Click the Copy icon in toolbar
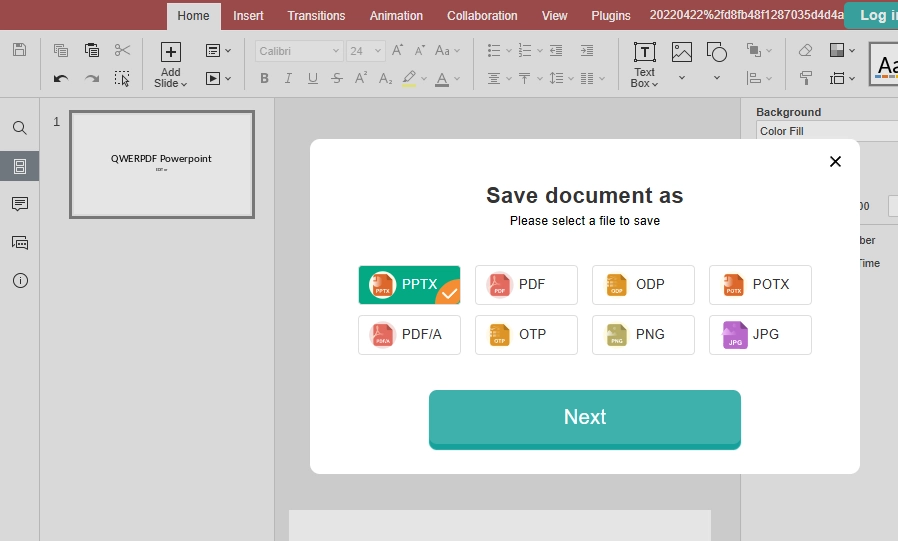898x541 pixels. (x=61, y=50)
